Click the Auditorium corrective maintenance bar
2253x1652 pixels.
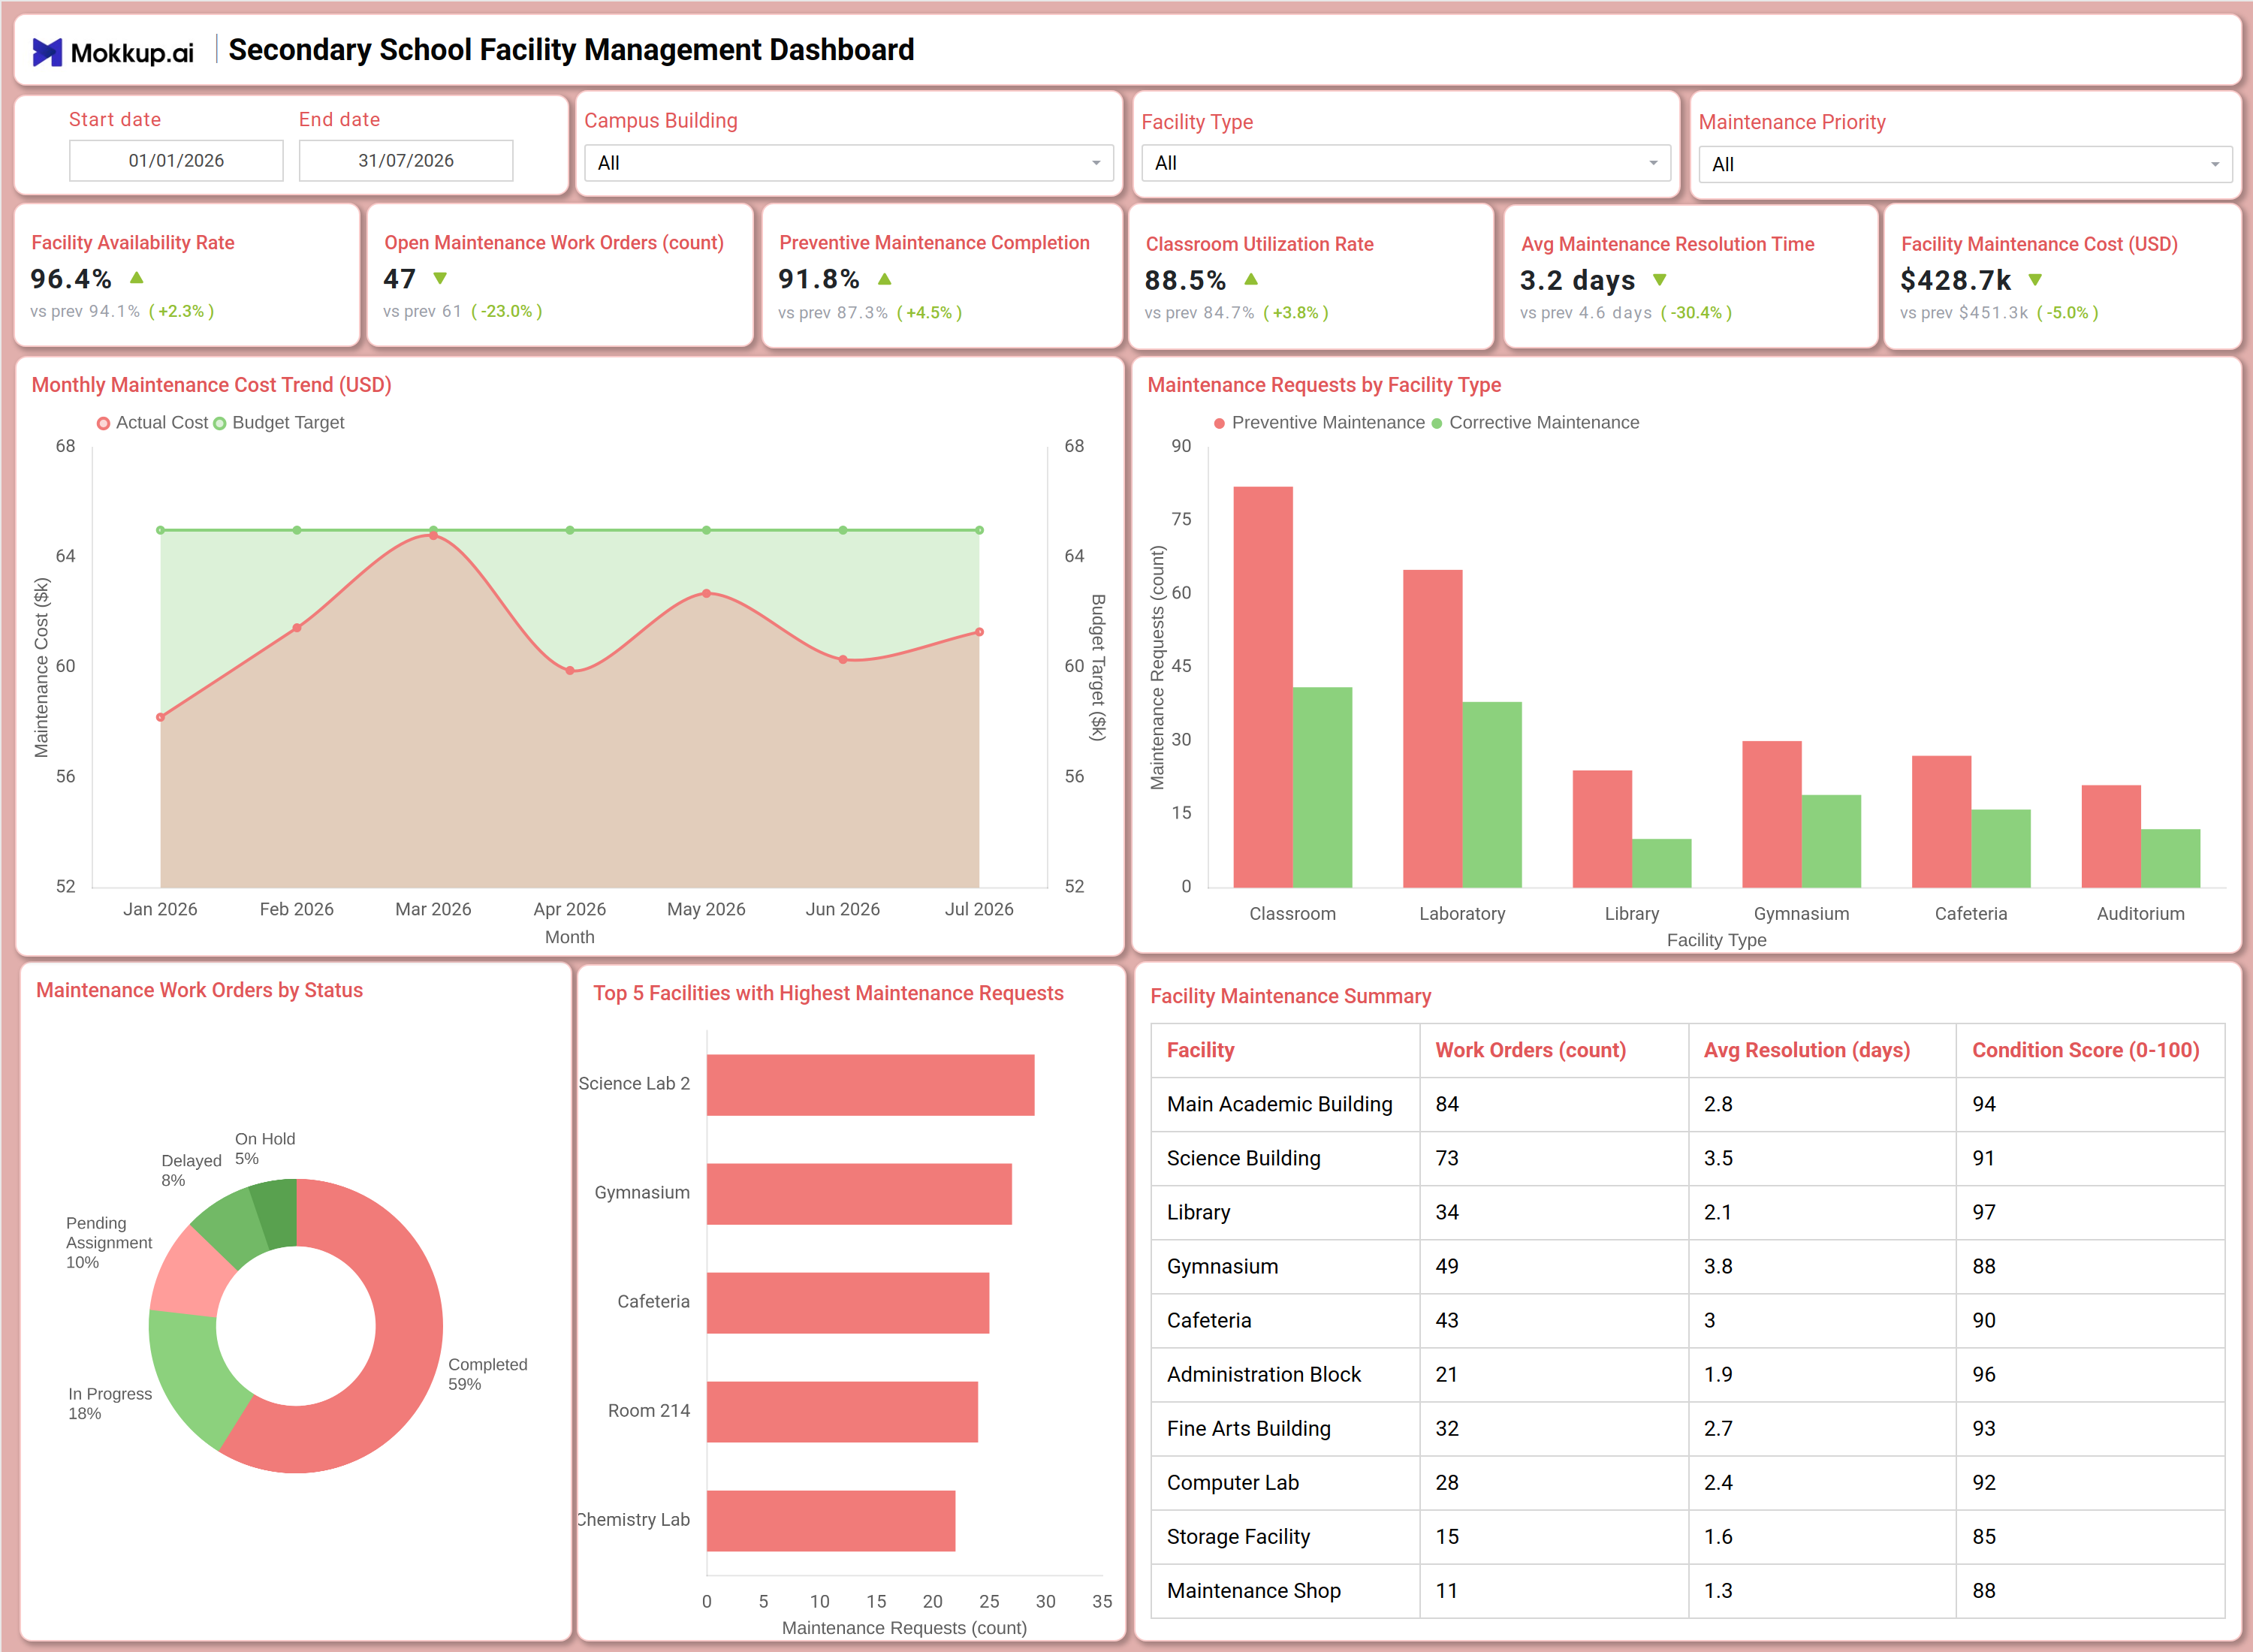2170,858
